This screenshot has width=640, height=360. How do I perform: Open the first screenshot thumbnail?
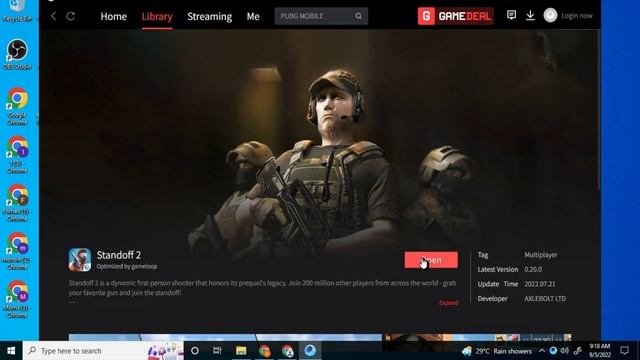pos(225,337)
